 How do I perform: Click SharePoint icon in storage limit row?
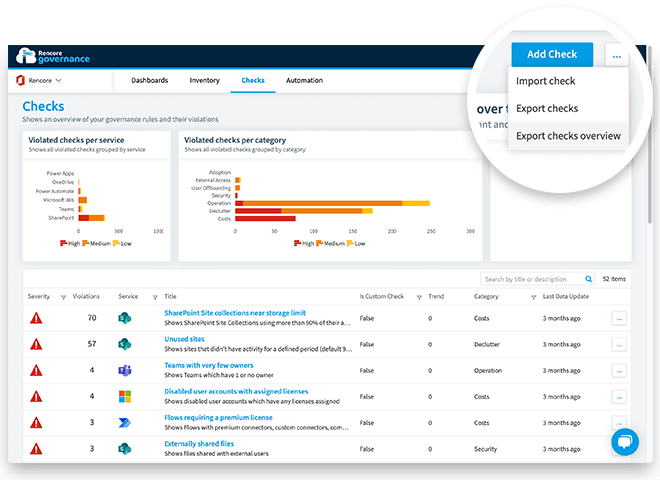(125, 318)
